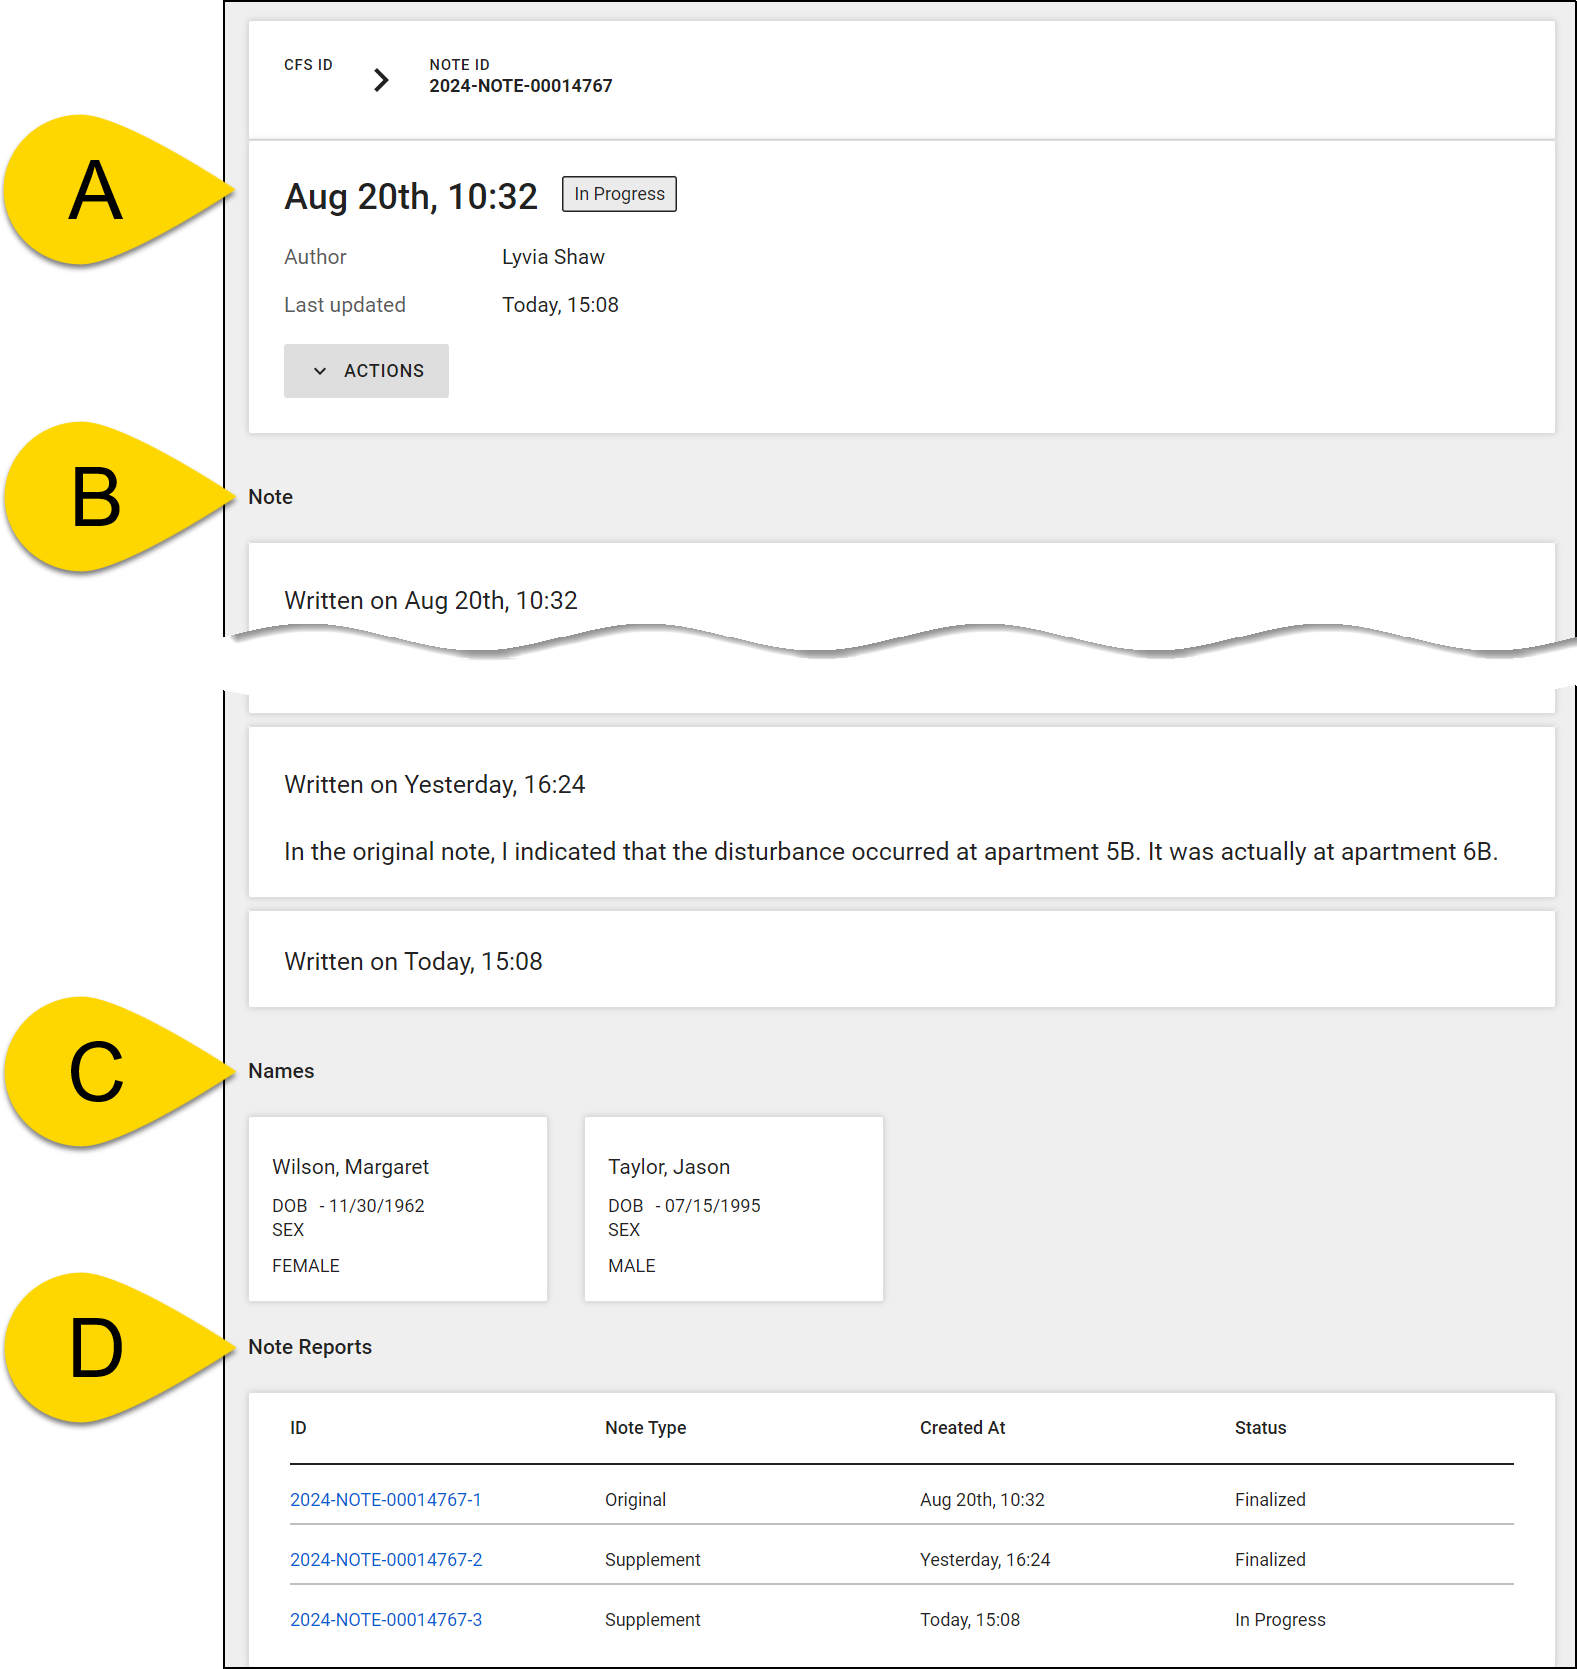Click the yellow callout marker C
The height and width of the screenshot is (1669, 1577).
coord(97,1073)
